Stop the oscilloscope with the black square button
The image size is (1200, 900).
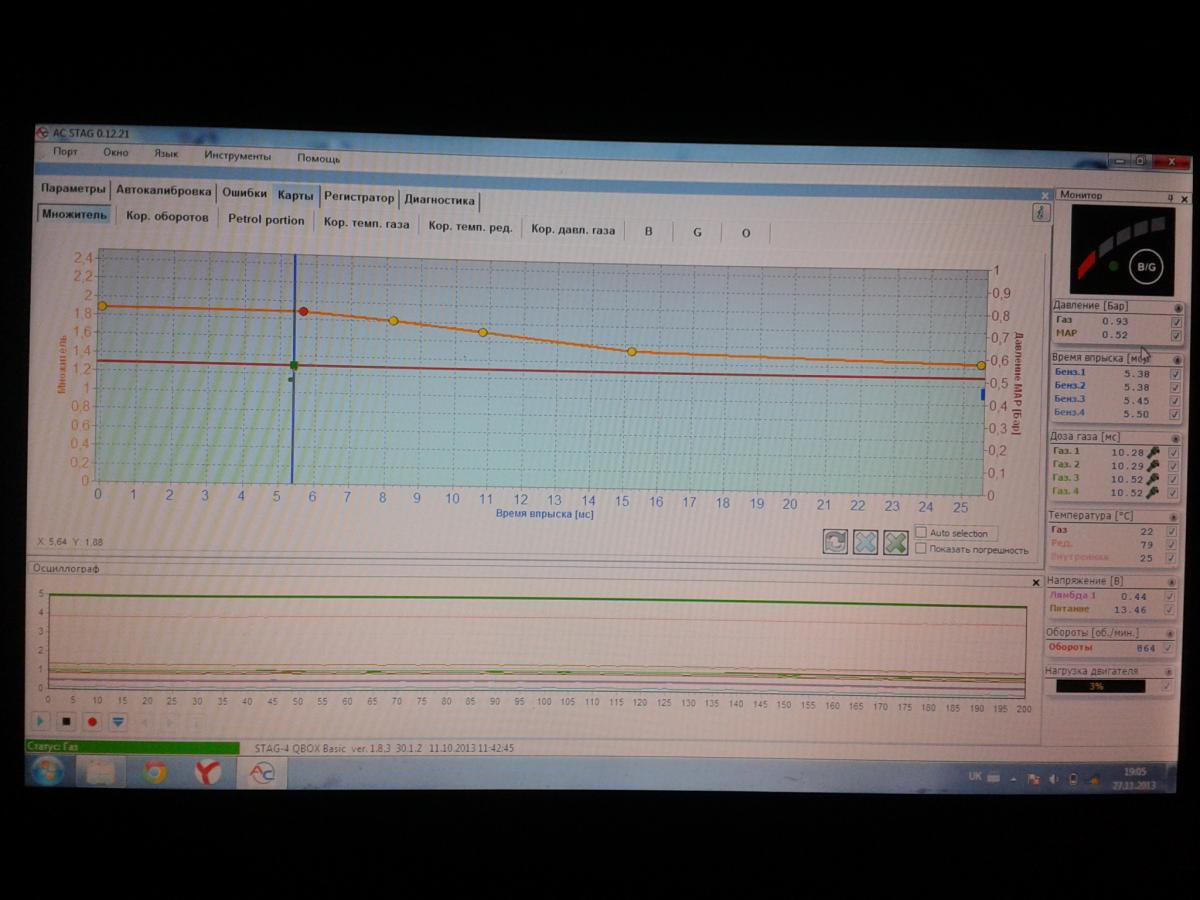coord(67,720)
